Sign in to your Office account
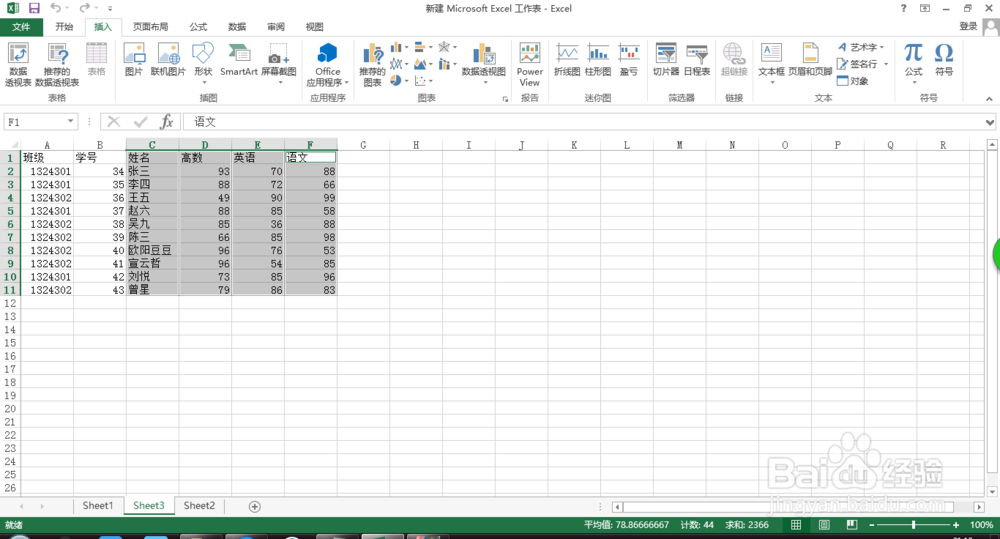1000x539 pixels. click(x=968, y=26)
